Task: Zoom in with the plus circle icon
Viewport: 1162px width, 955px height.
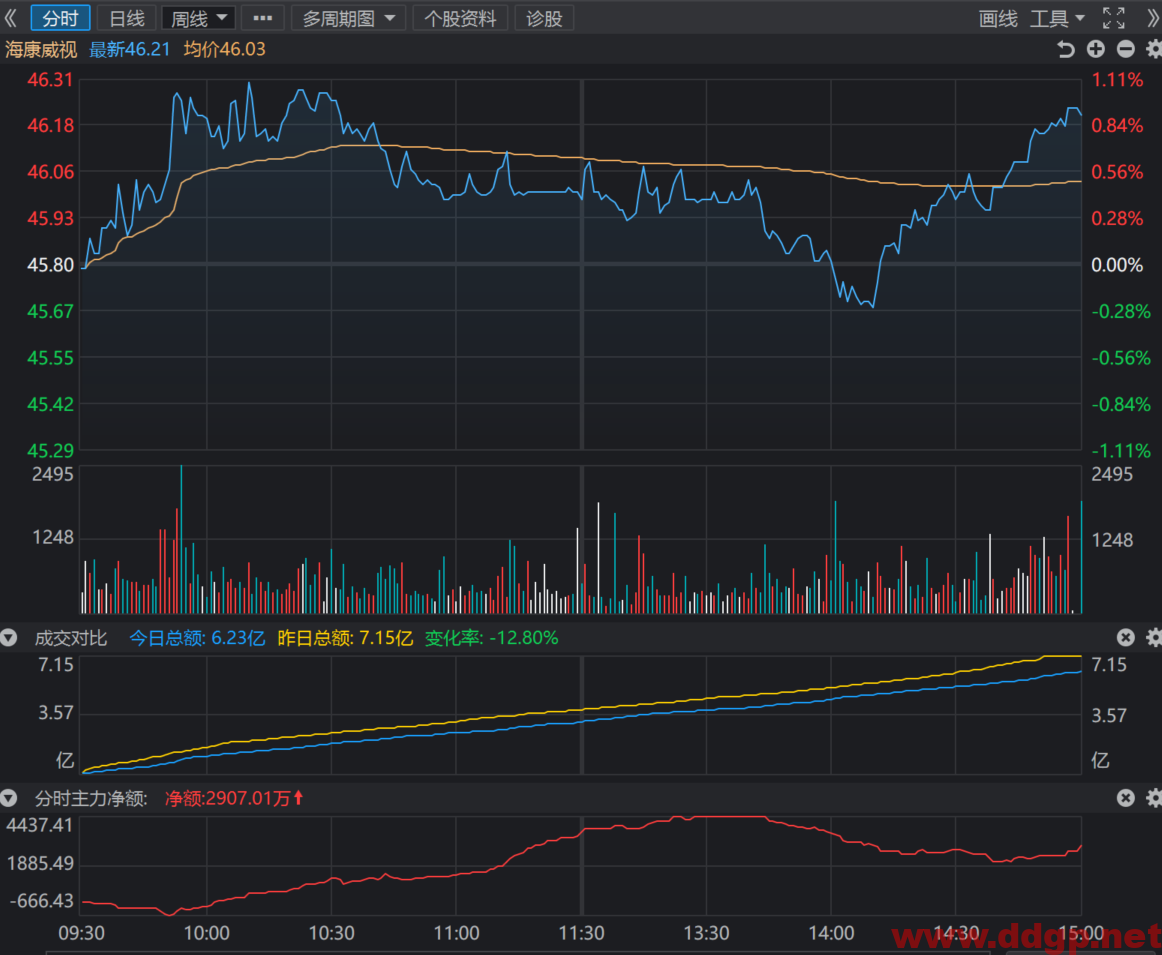Action: pyautogui.click(x=1095, y=50)
